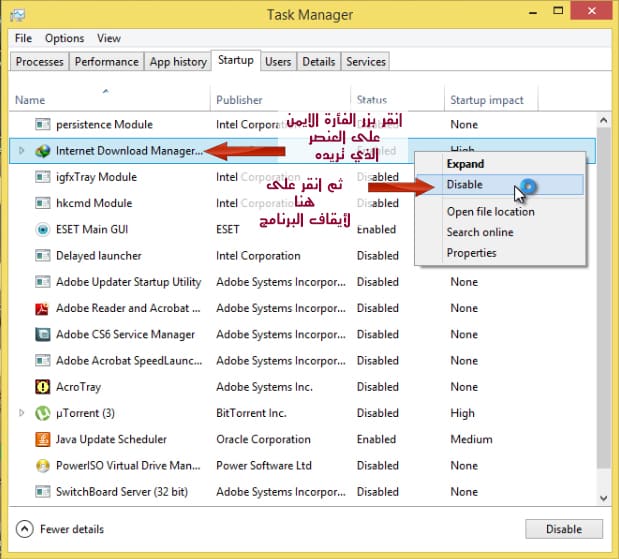Click the Adobe Acrobat SpeedLauncher icon
Viewport: 619px width, 559px height.
42,360
